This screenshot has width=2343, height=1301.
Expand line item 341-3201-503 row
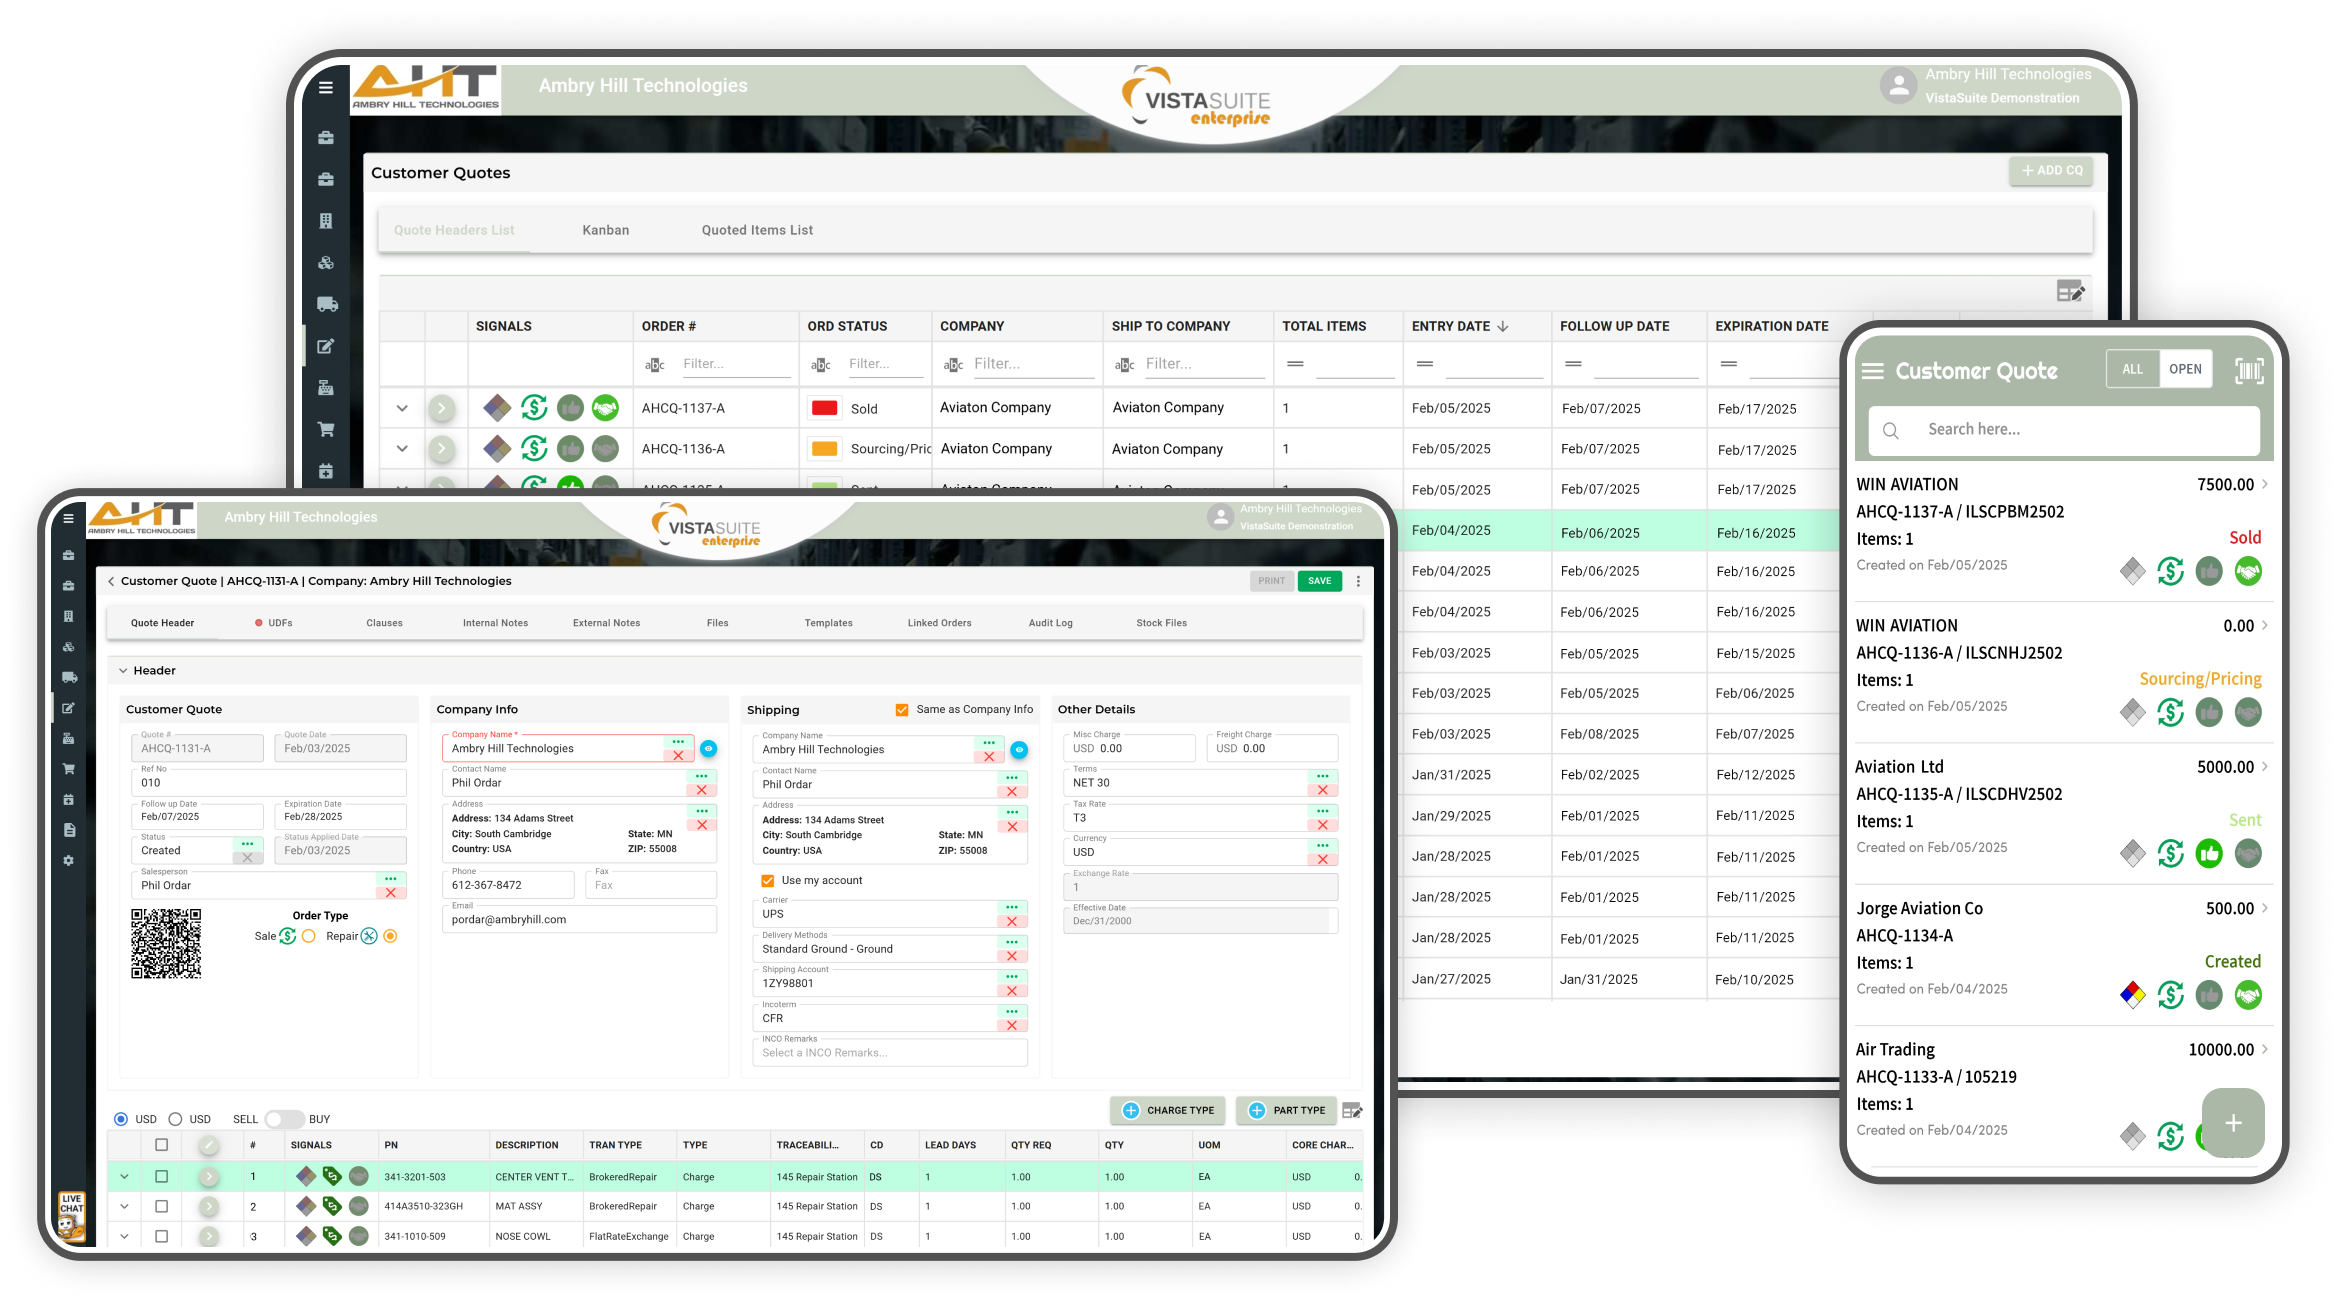tap(125, 1177)
